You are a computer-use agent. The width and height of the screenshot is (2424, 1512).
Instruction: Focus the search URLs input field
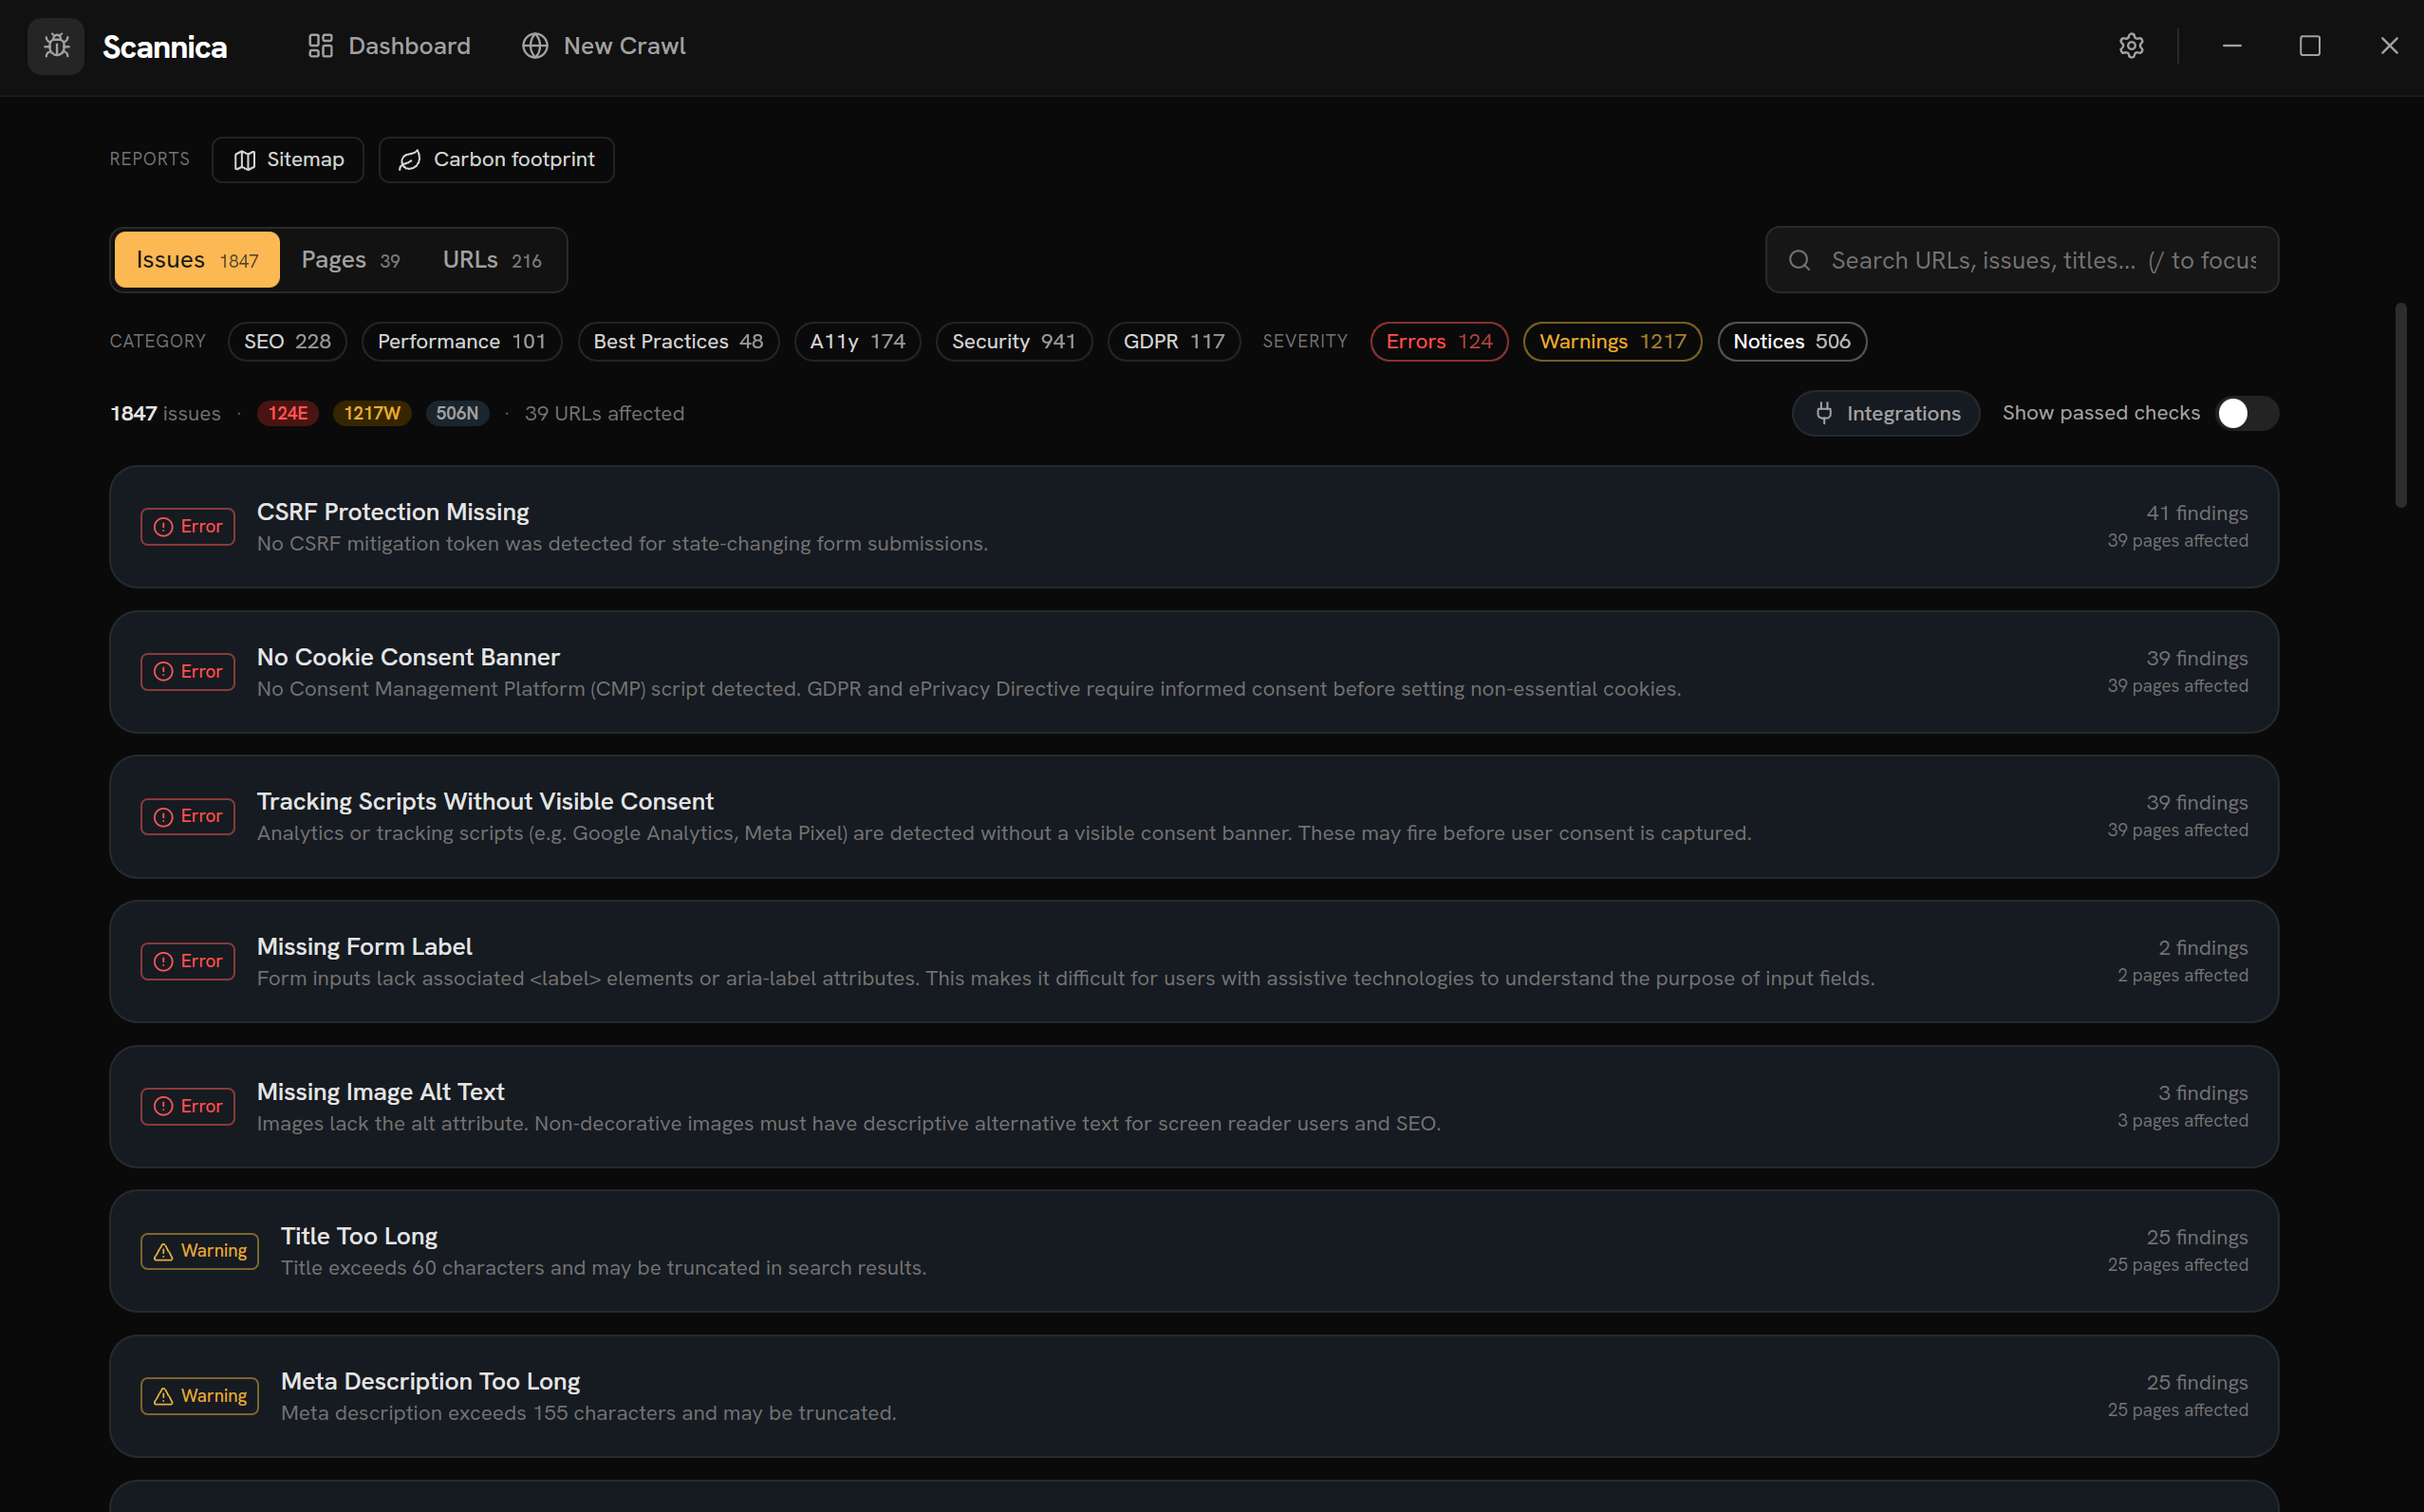(2020, 259)
